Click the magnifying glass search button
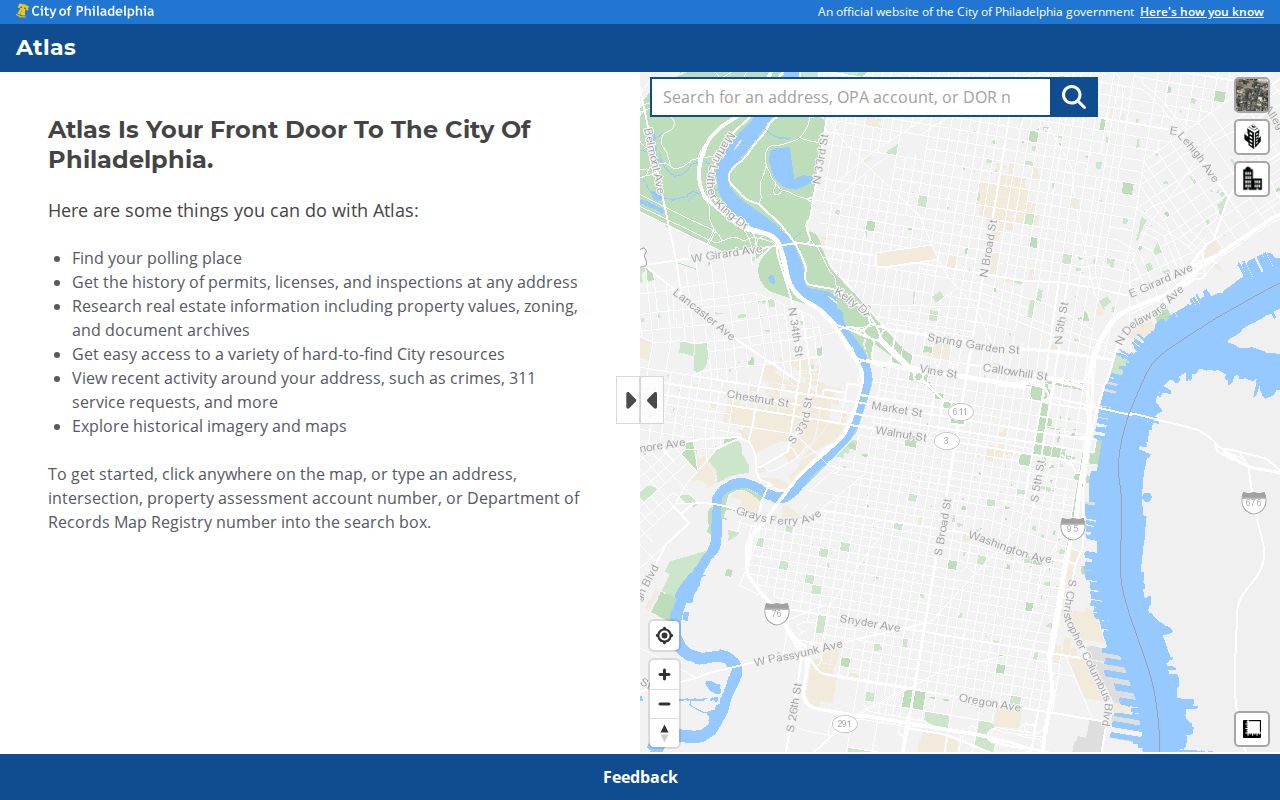The width and height of the screenshot is (1280, 800). 1074,97
